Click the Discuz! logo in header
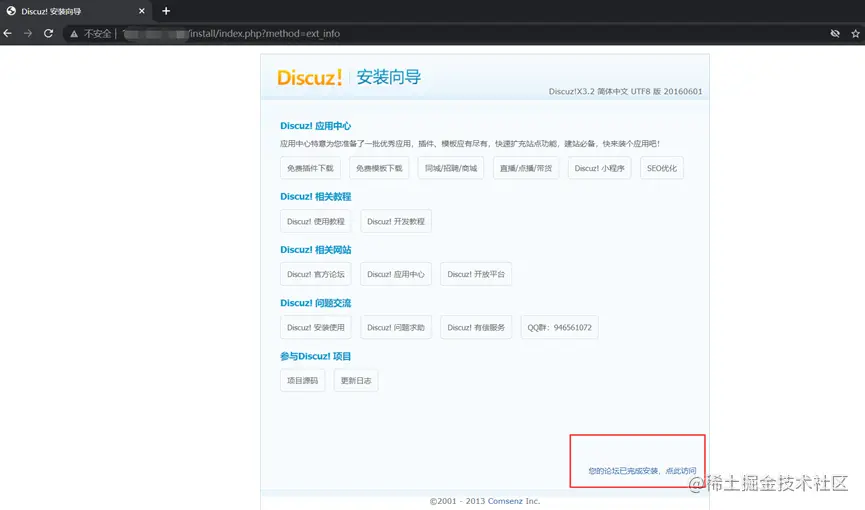The width and height of the screenshot is (865, 510). click(x=309, y=77)
